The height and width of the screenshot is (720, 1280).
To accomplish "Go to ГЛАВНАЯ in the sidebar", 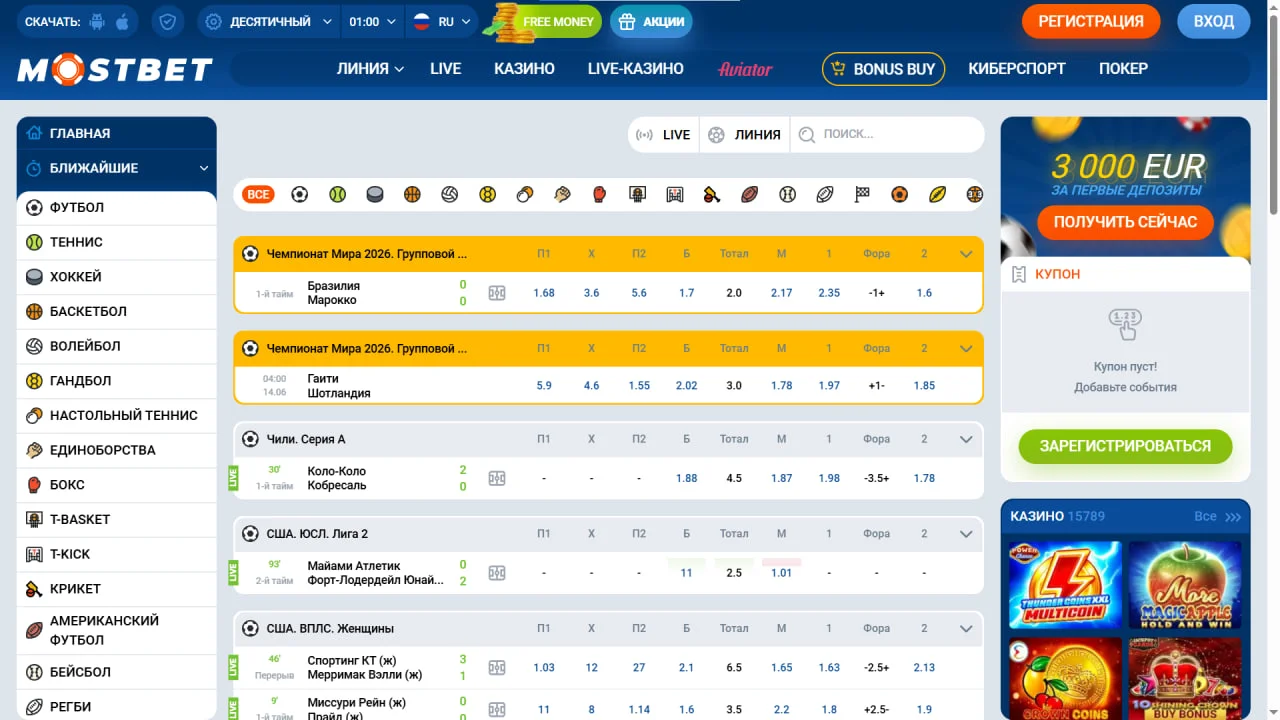I will 117,133.
